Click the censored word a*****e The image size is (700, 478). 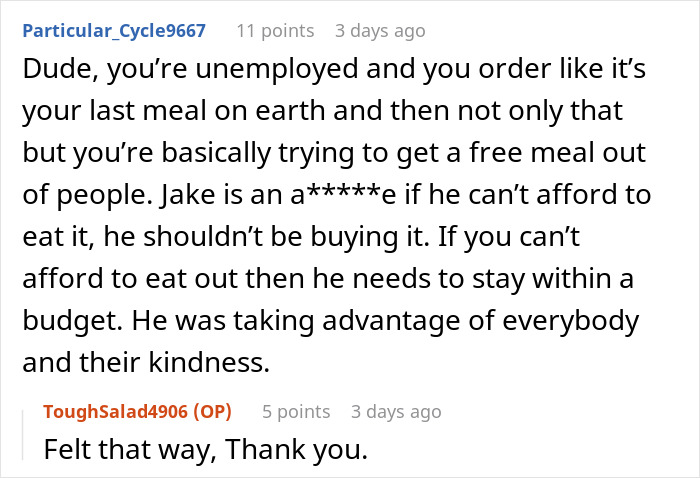tap(343, 195)
